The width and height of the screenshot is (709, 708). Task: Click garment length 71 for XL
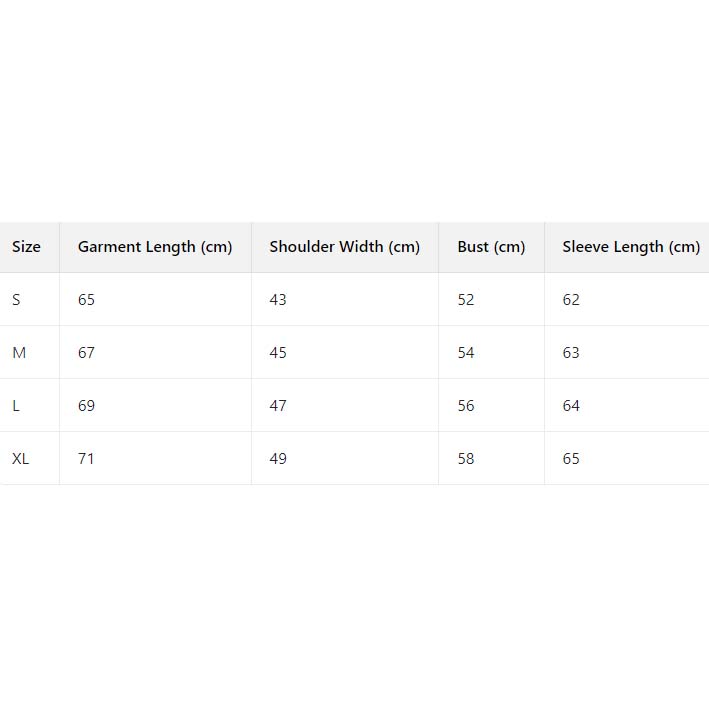coord(87,459)
